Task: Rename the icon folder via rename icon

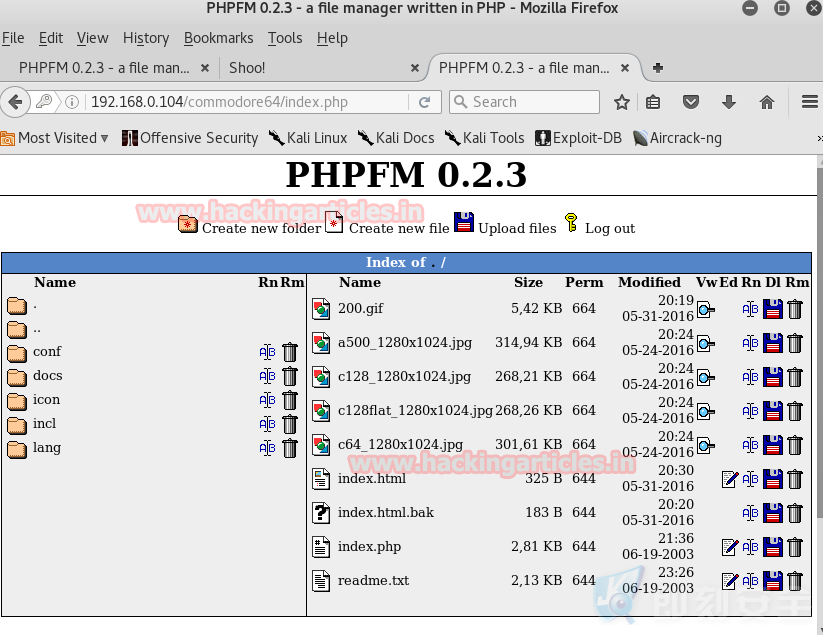Action: click(x=267, y=400)
